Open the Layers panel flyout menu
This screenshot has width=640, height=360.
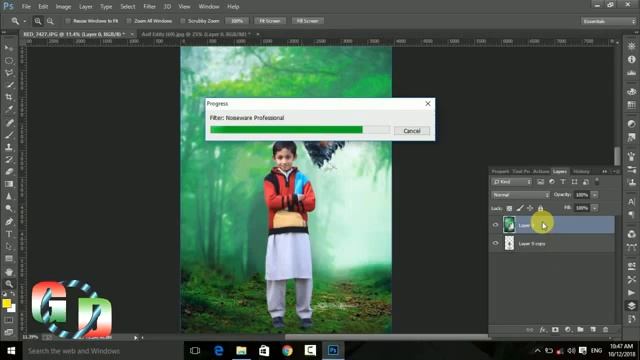click(616, 171)
